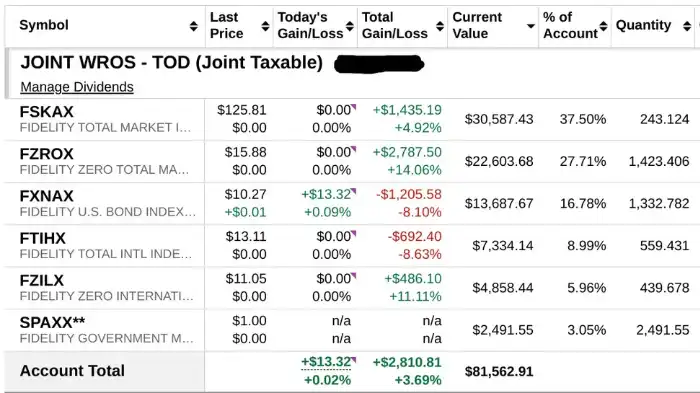Click the purple flag next to the FXNAX +$13.32 gain
The height and width of the screenshot is (393, 700).
pos(354,191)
